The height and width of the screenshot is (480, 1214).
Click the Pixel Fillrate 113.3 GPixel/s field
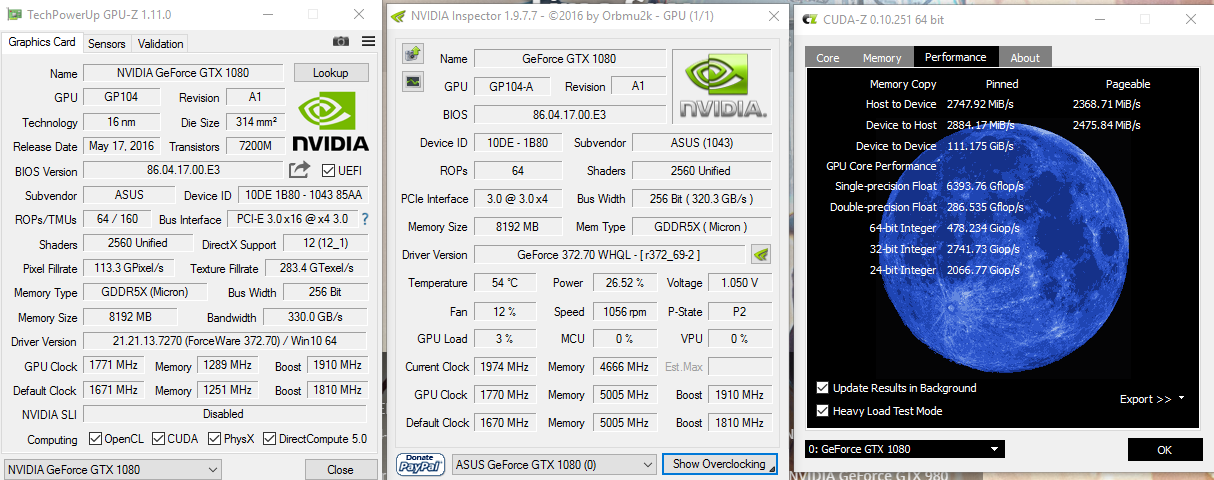129,268
